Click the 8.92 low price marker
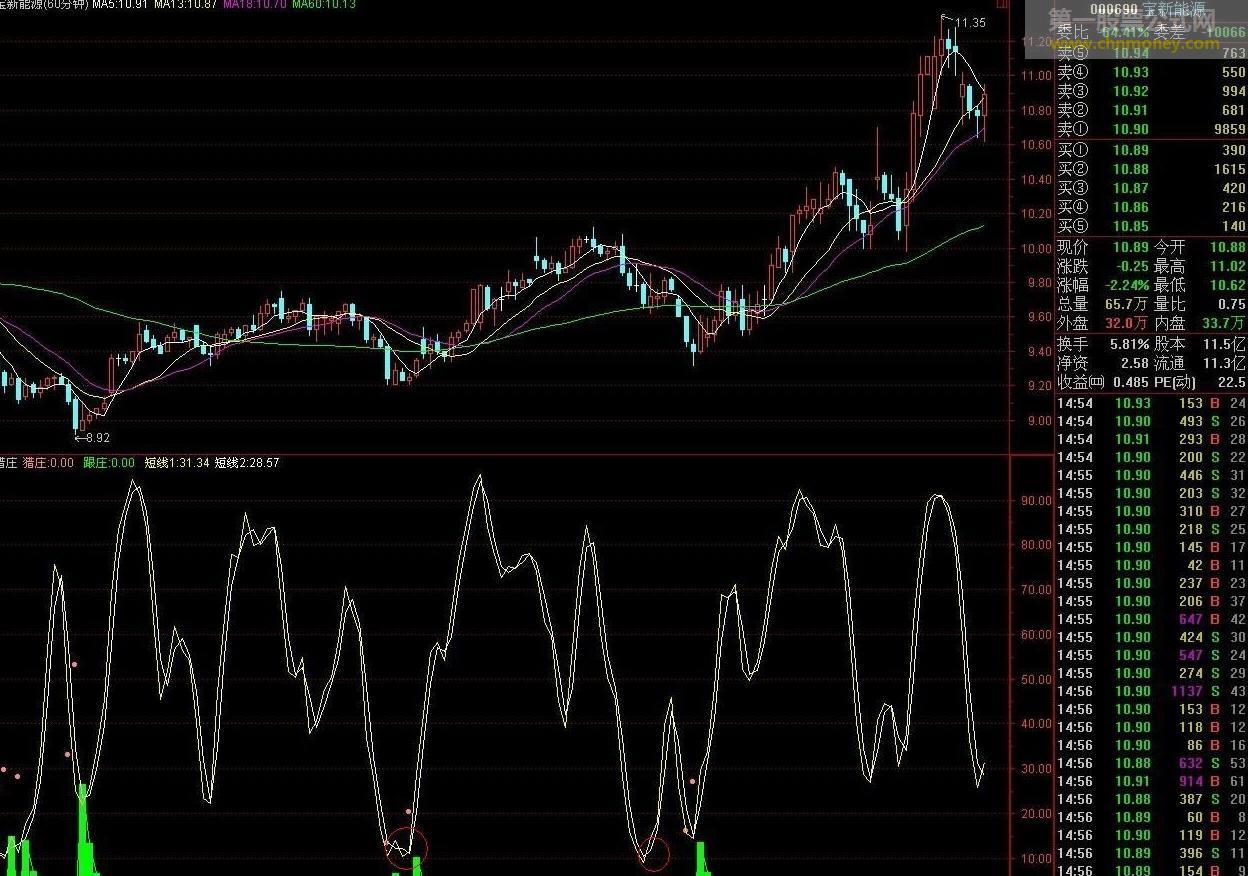The height and width of the screenshot is (876, 1248). (x=97, y=437)
